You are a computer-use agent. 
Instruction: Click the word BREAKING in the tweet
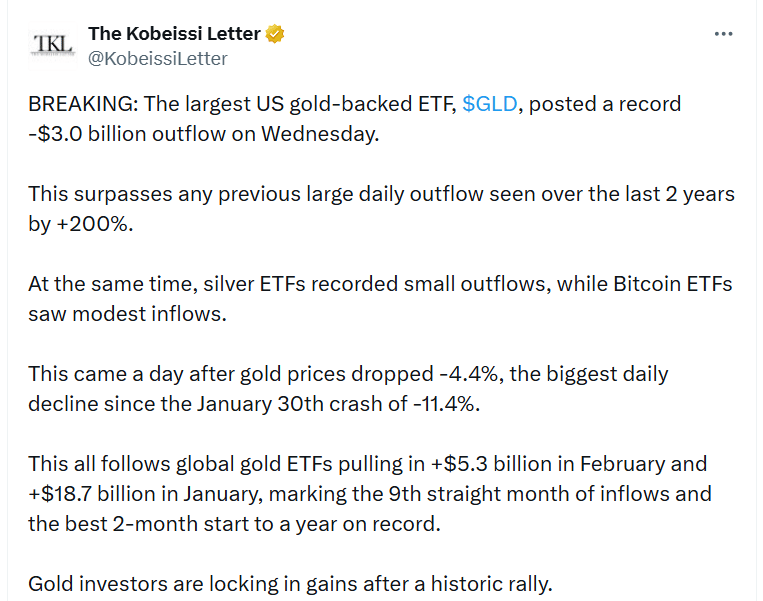point(77,105)
